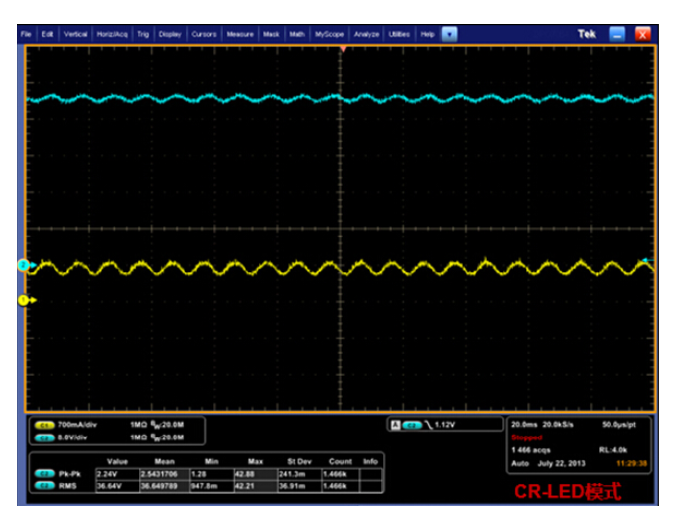Click the St Dev column header
Viewport: 686px width, 526px height.
point(300,462)
